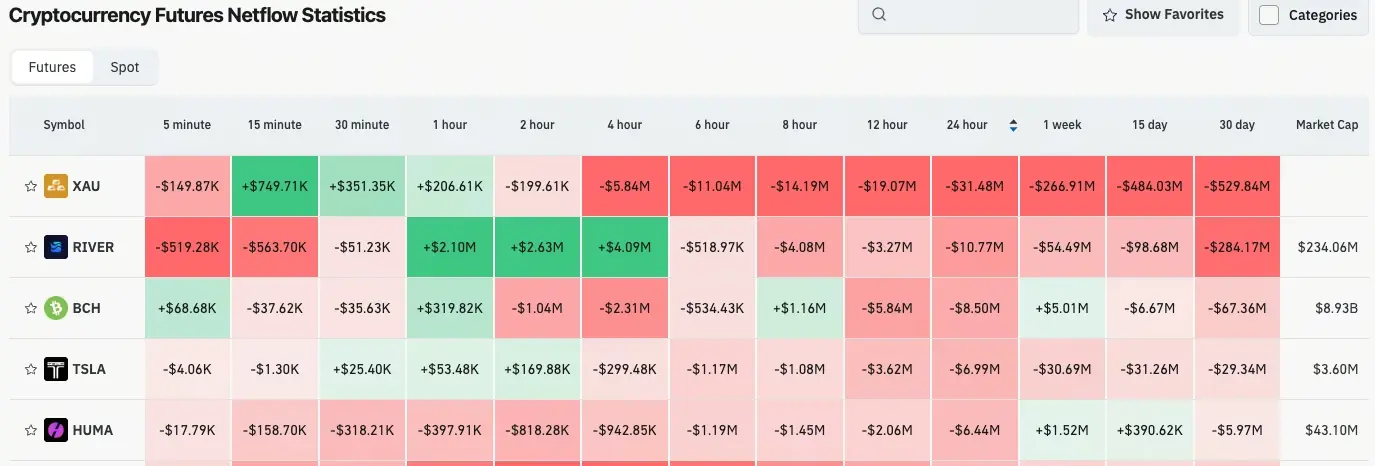Sort by the 4 hour column
Screen dimensions: 1375x466
624,125
